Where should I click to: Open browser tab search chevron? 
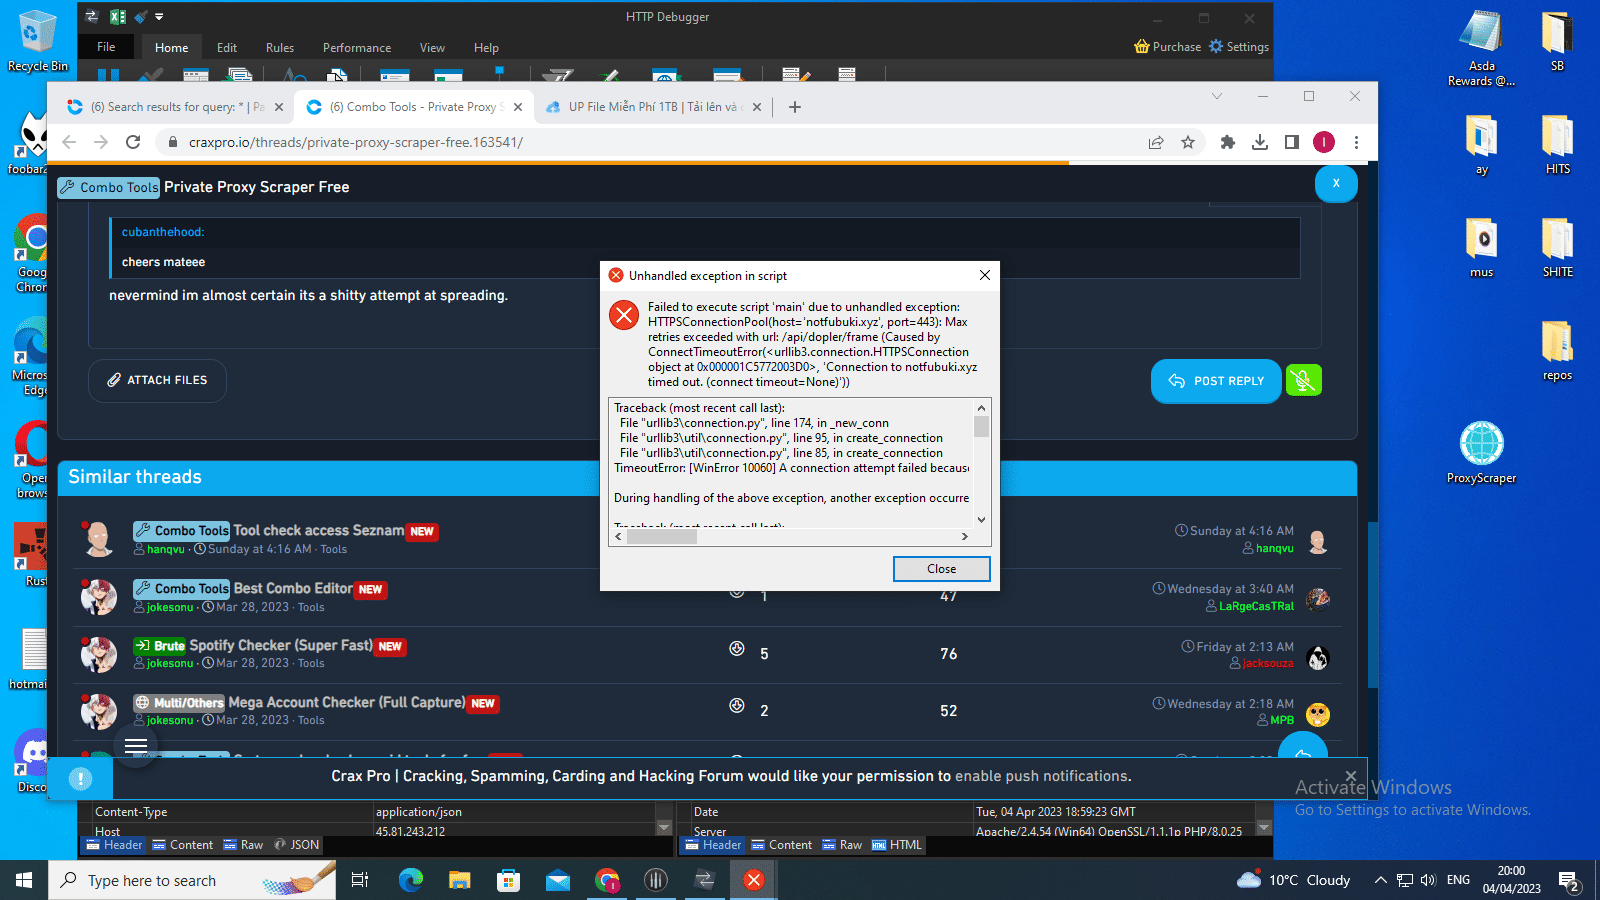click(x=1216, y=96)
